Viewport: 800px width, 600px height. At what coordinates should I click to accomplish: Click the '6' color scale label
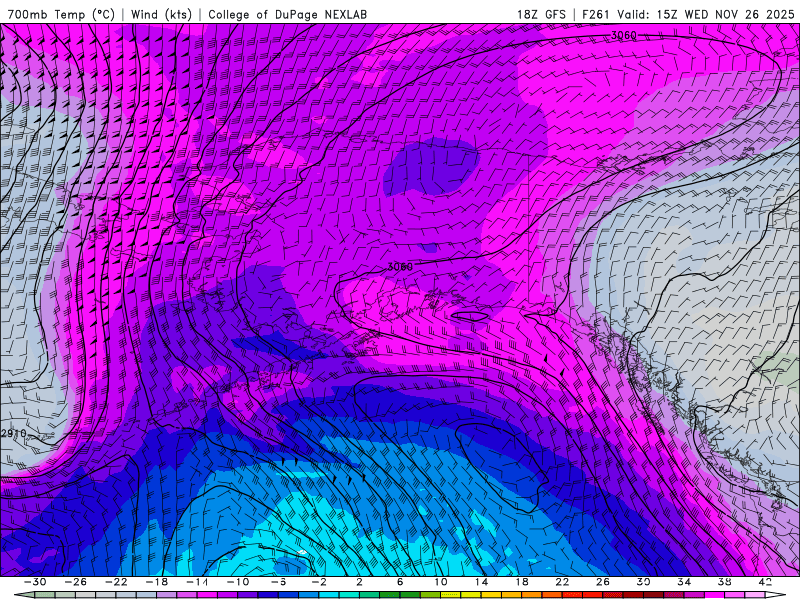point(400,582)
